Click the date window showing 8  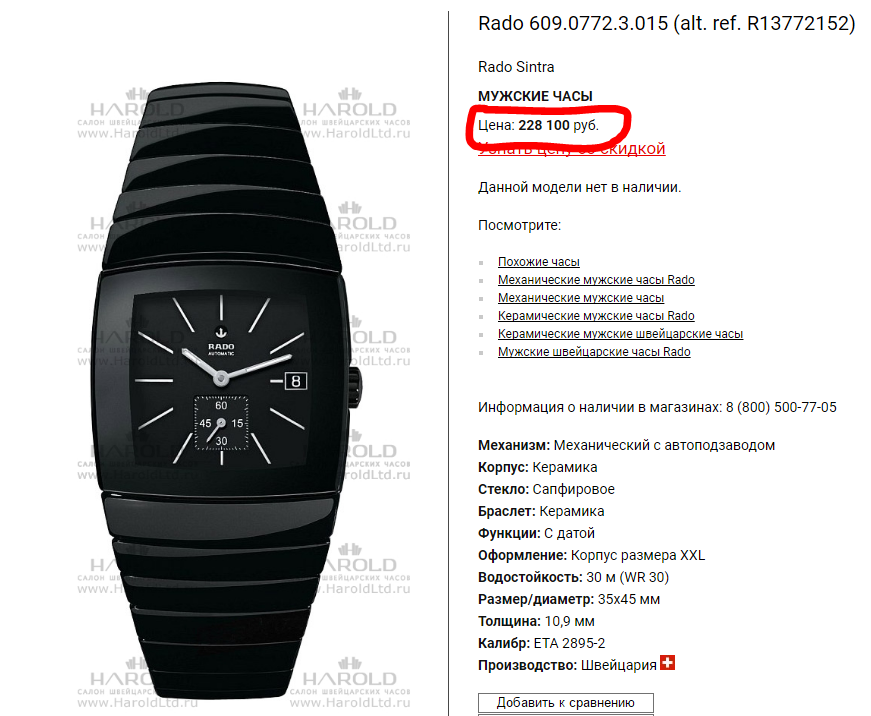296,381
